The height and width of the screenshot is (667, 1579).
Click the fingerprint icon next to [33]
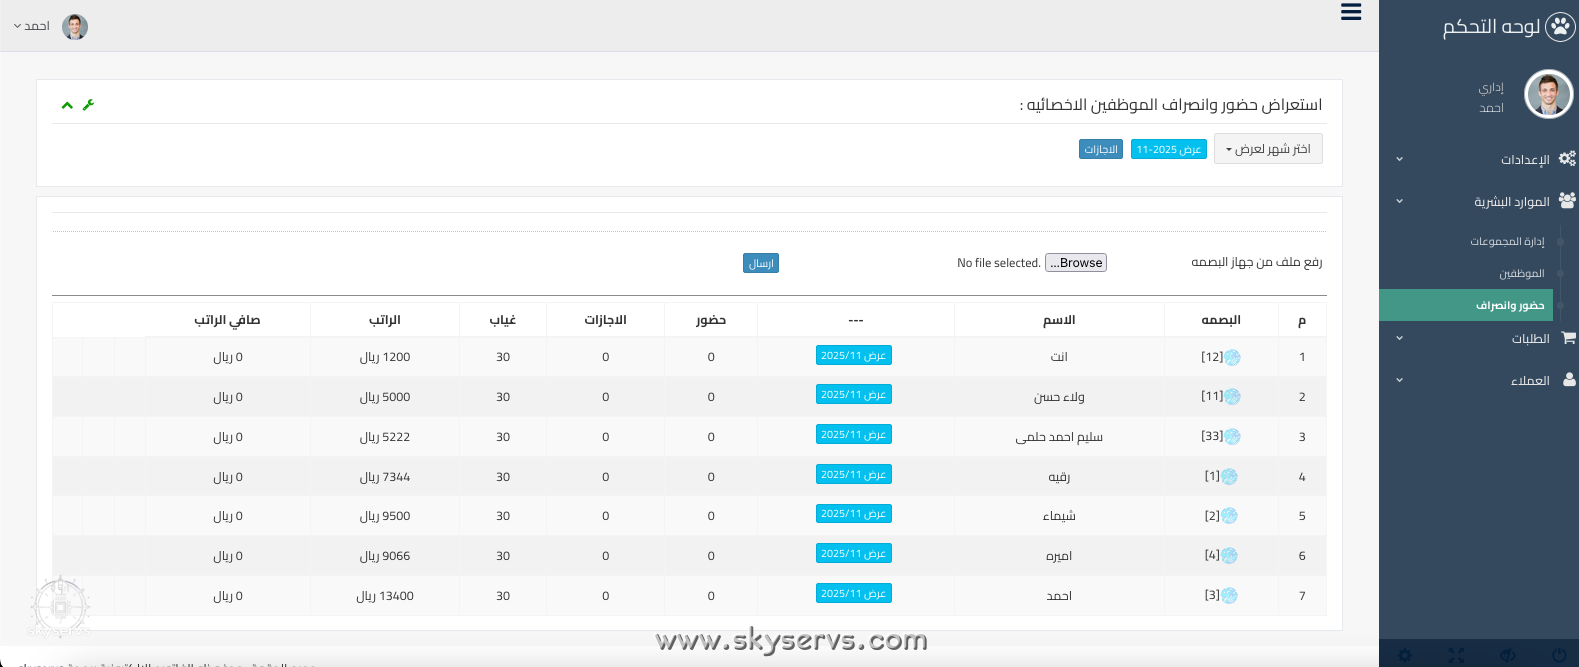click(x=1232, y=437)
